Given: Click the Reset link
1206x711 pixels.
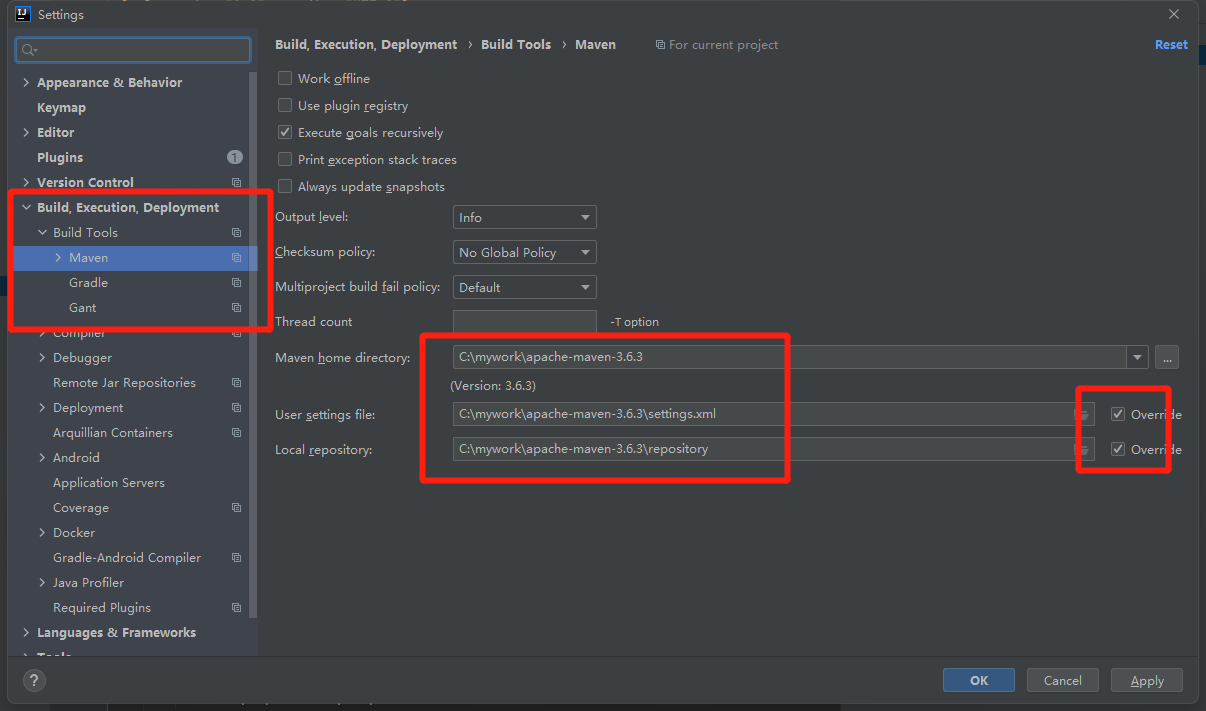Looking at the screenshot, I should coord(1171,44).
